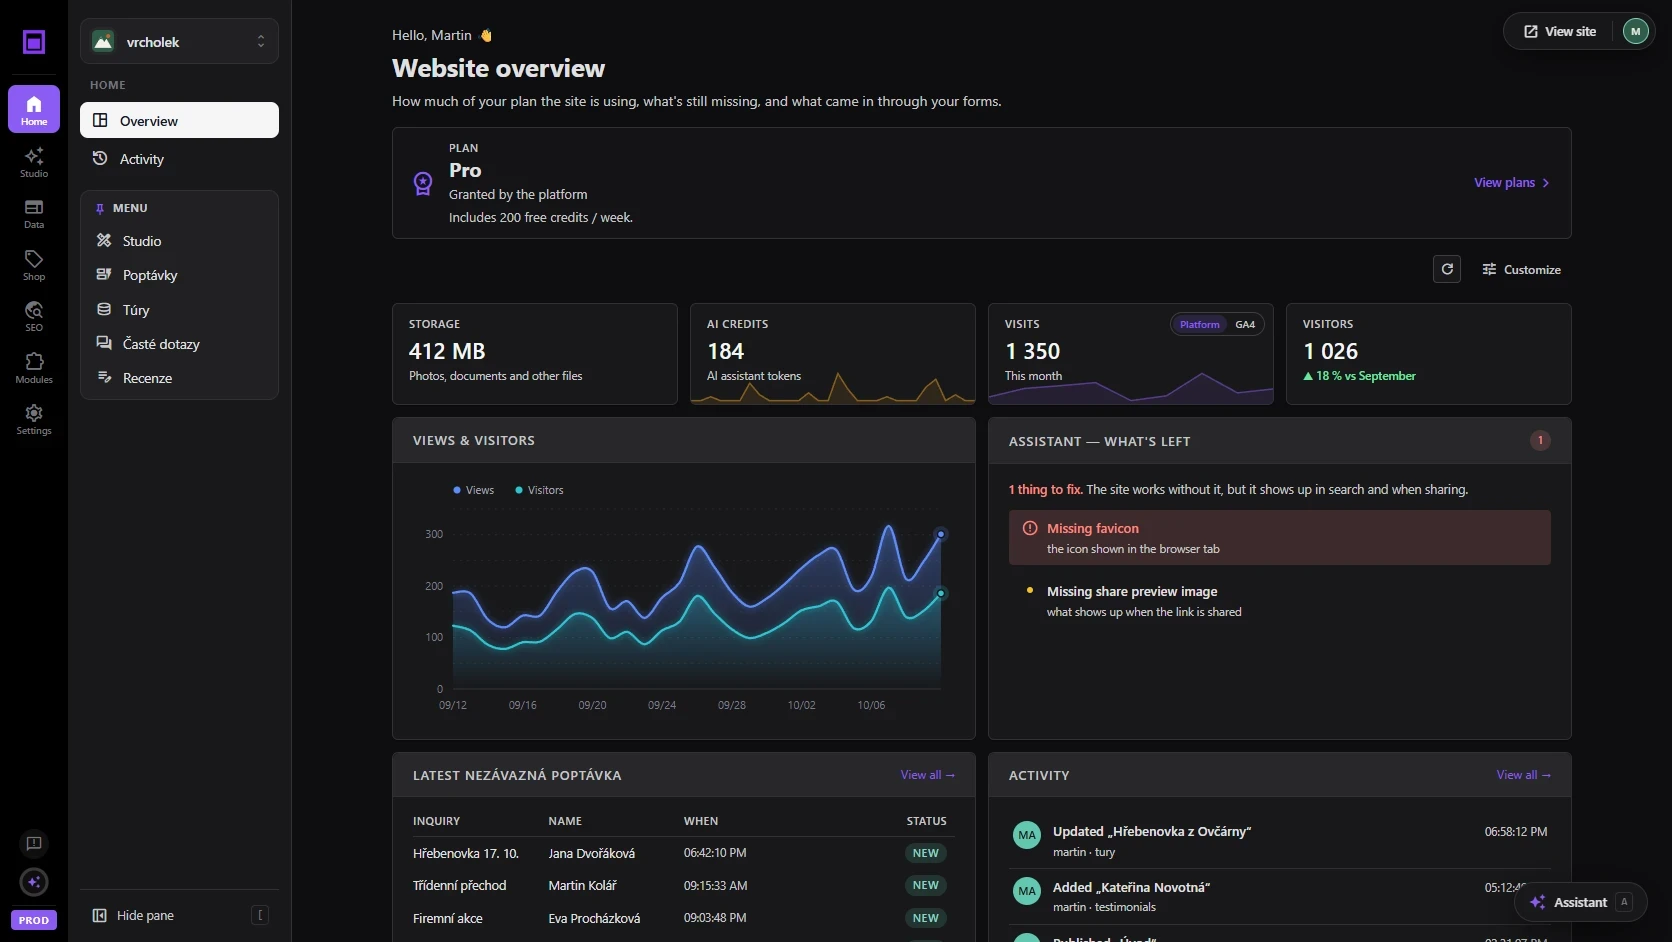
Task: Open the Modules puzzle icon
Action: (x=34, y=367)
